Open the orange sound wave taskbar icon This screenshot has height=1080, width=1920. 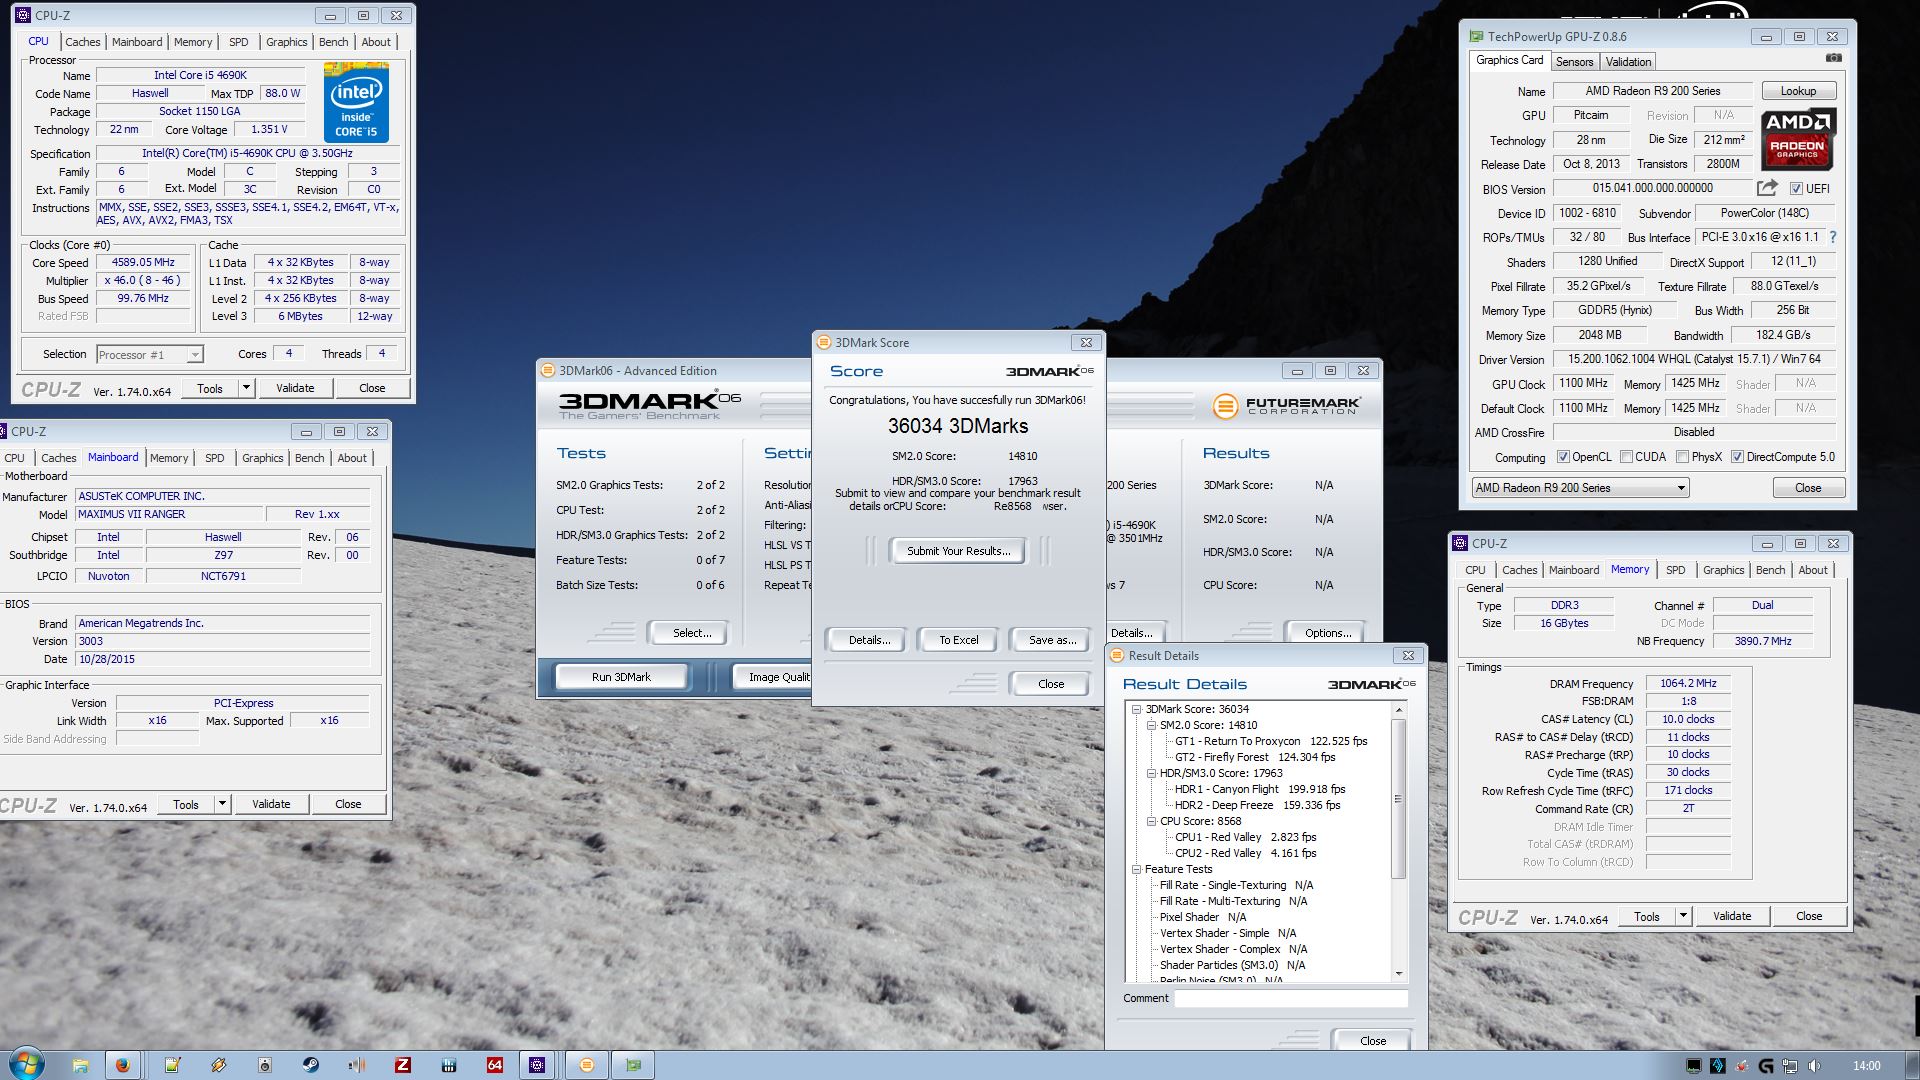tap(357, 1065)
